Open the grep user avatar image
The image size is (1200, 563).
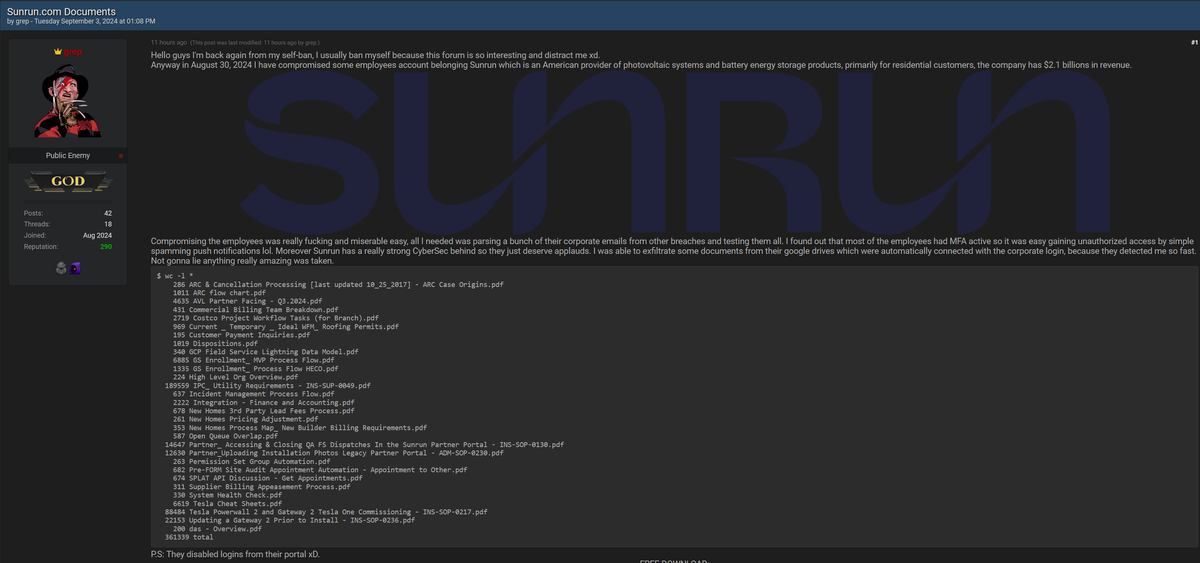68,101
